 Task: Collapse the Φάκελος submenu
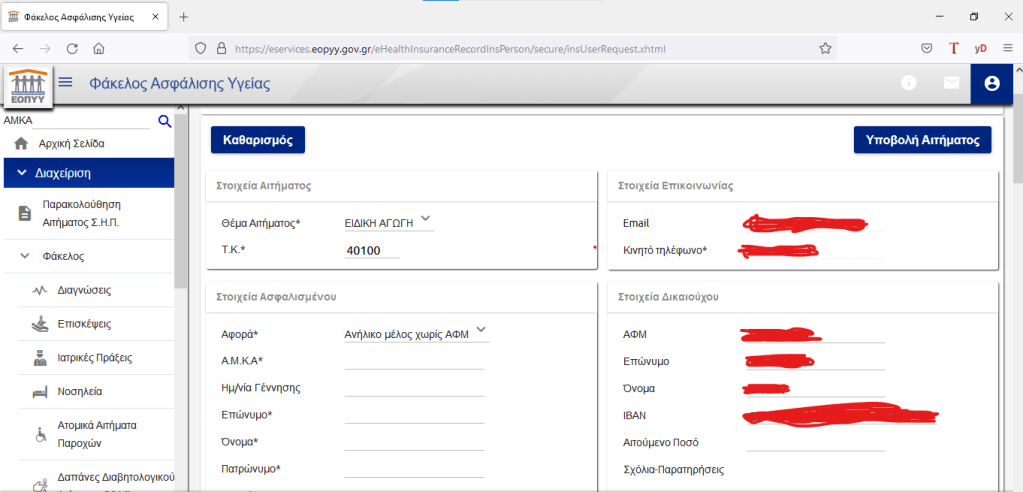26,256
